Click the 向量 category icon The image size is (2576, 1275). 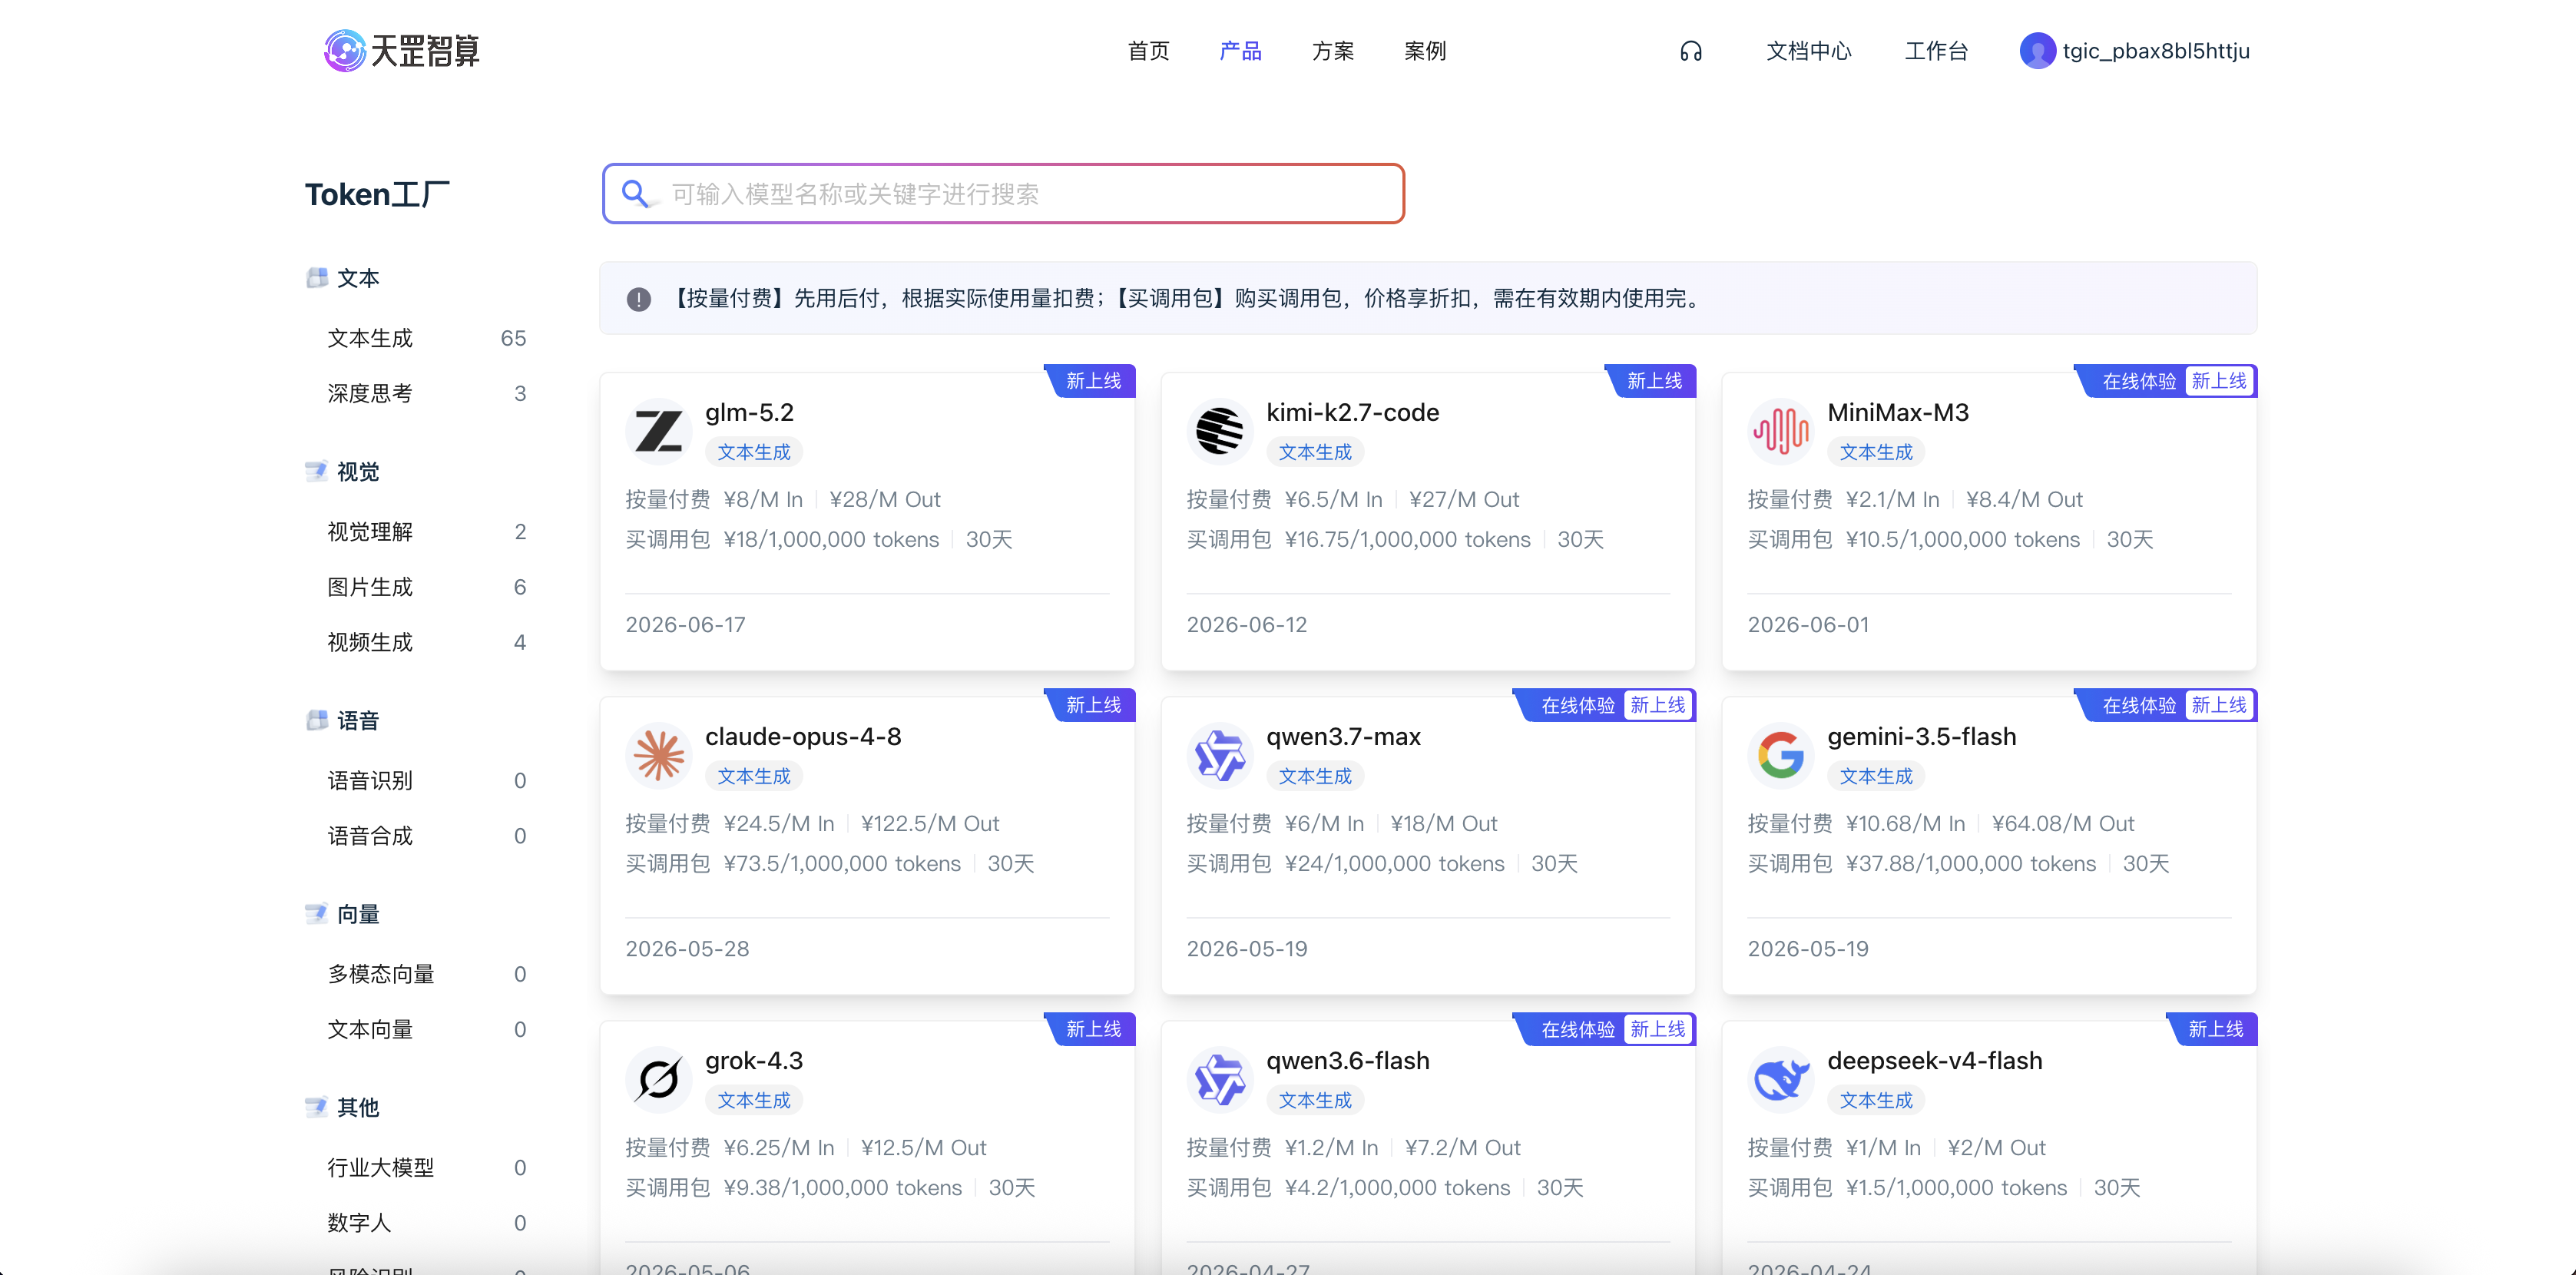[317, 914]
